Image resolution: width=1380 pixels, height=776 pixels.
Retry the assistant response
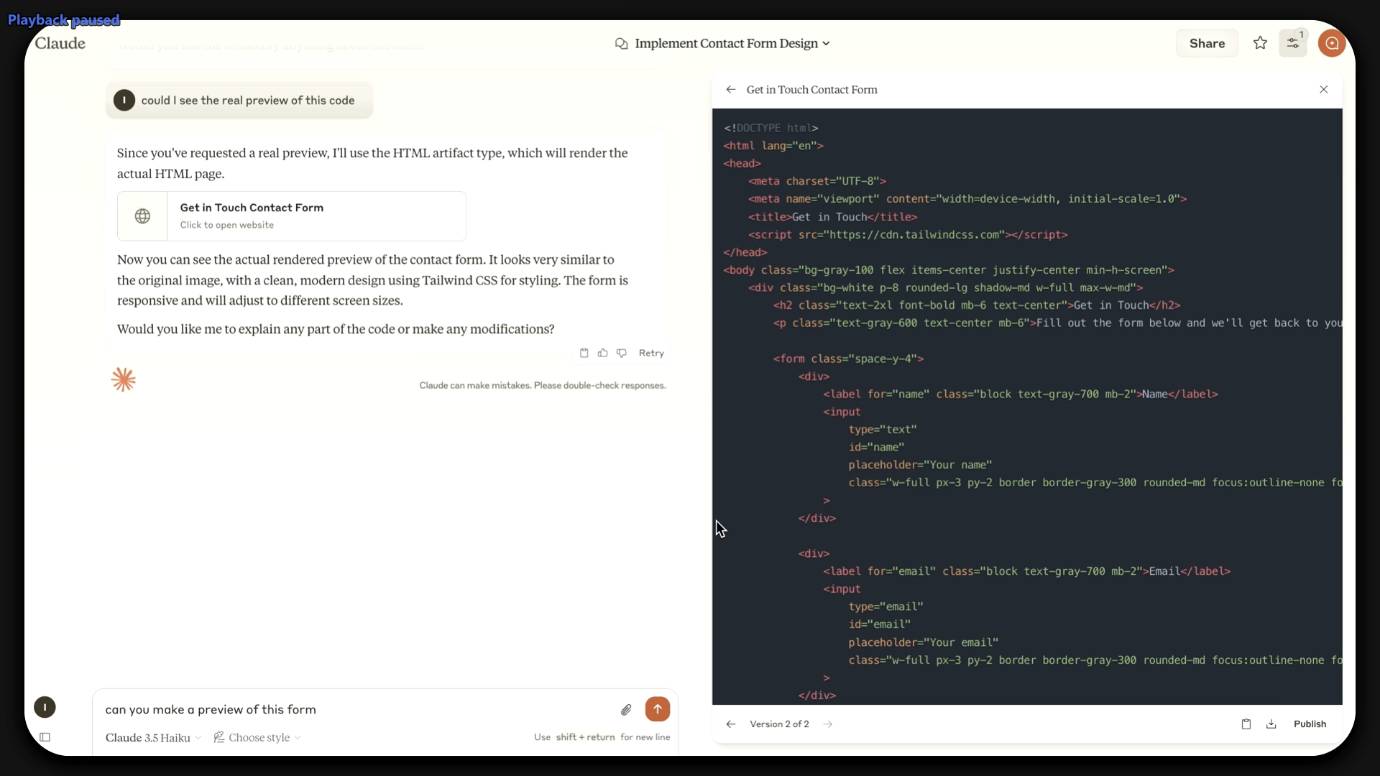tap(651, 353)
